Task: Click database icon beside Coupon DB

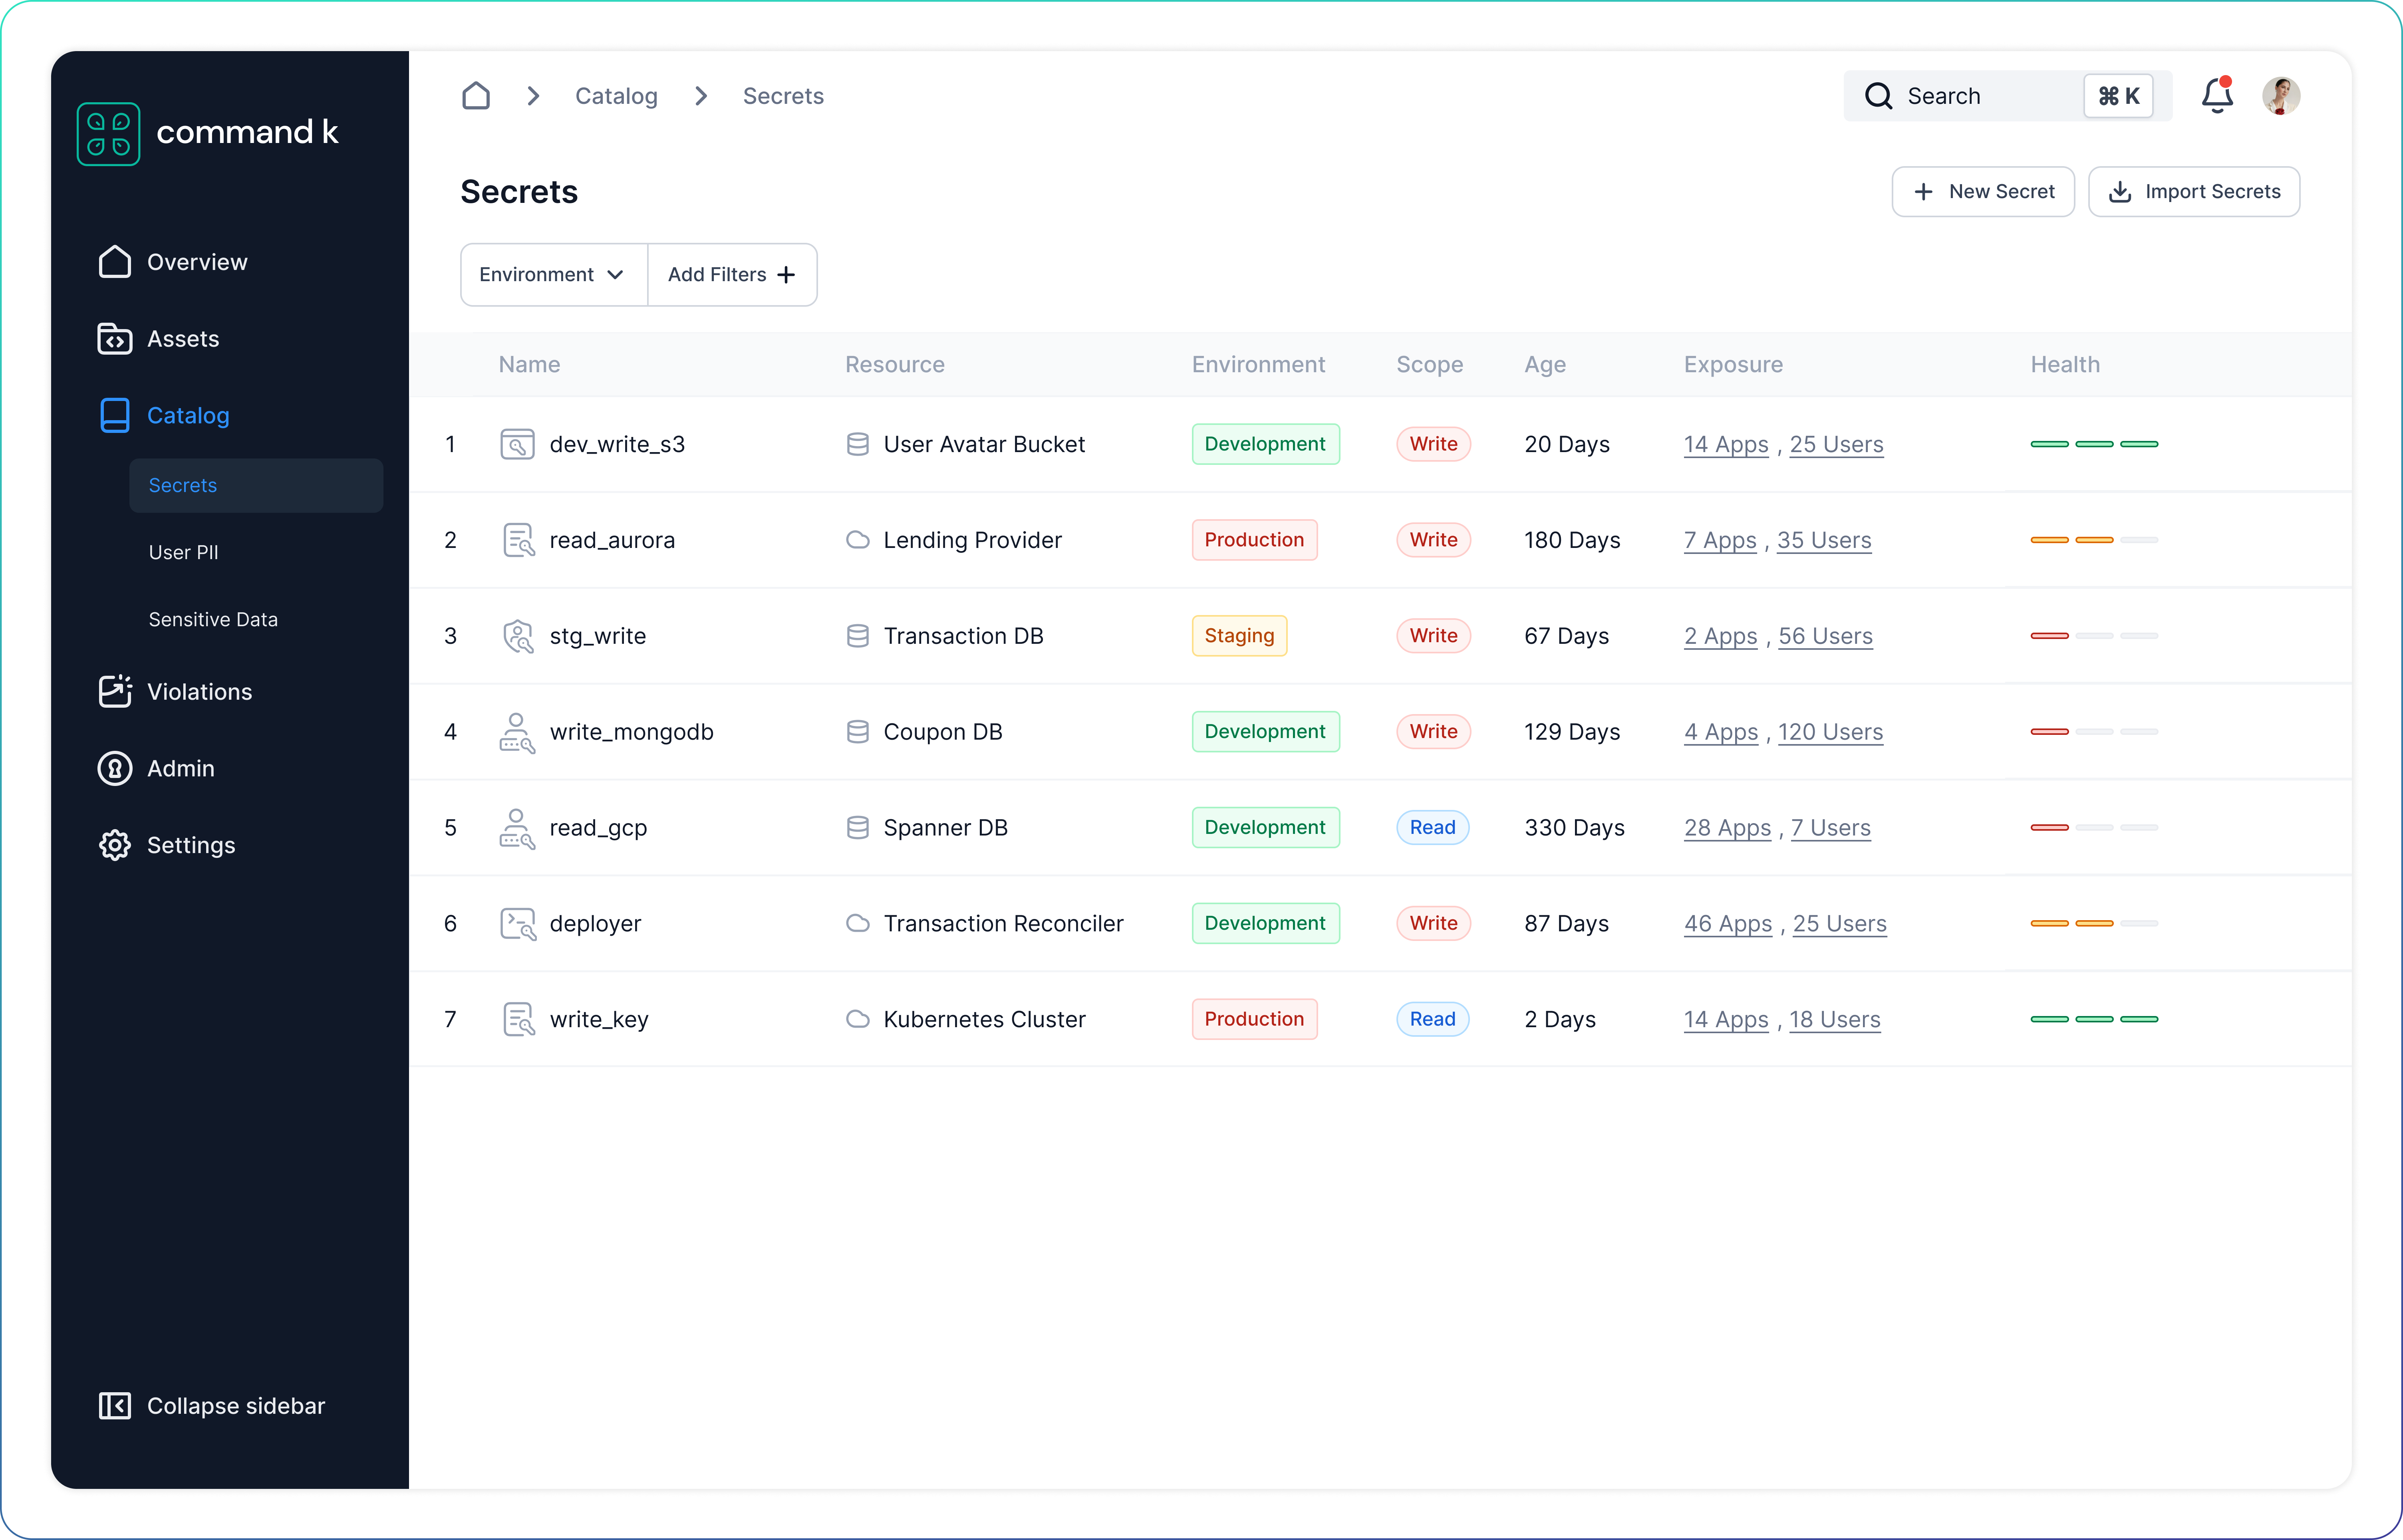Action: coord(857,732)
